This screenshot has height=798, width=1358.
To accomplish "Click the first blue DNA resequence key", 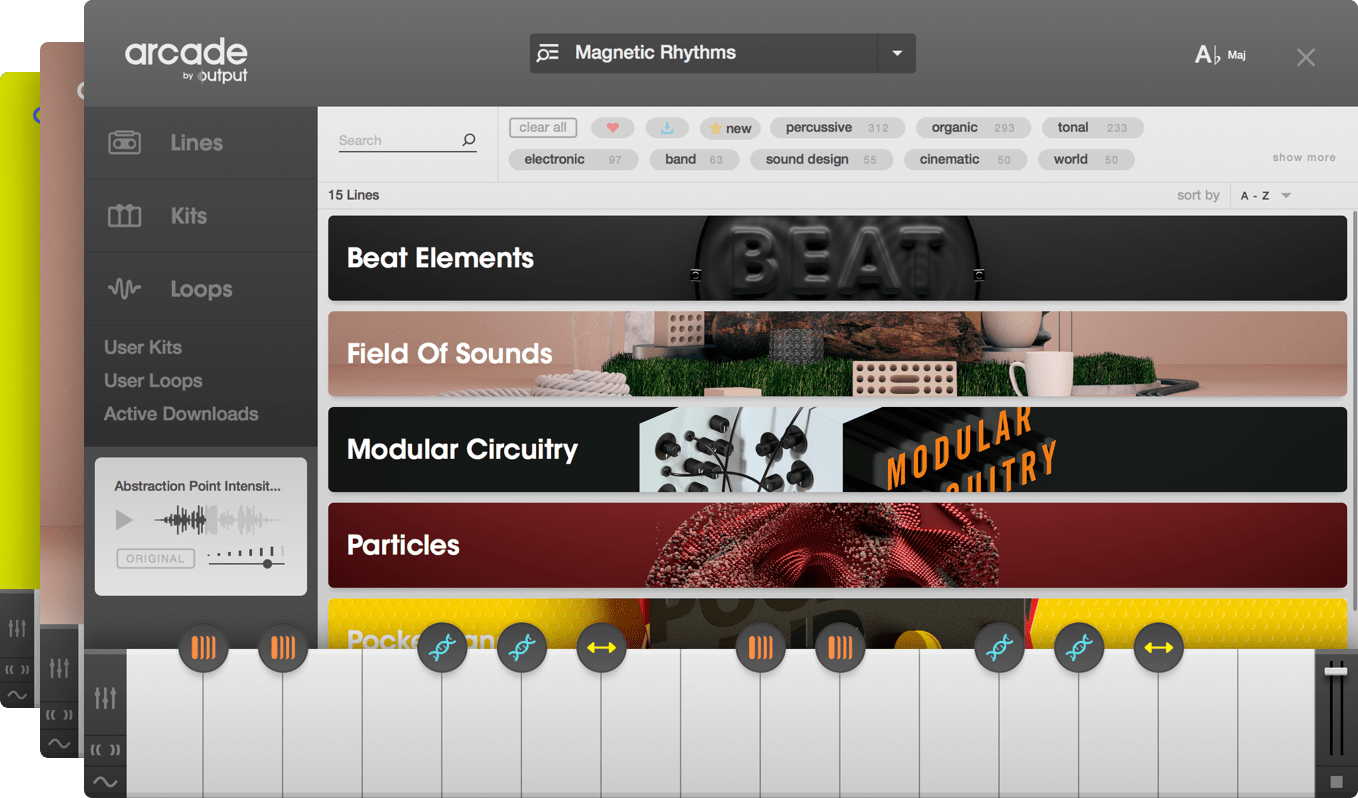I will tap(442, 648).
